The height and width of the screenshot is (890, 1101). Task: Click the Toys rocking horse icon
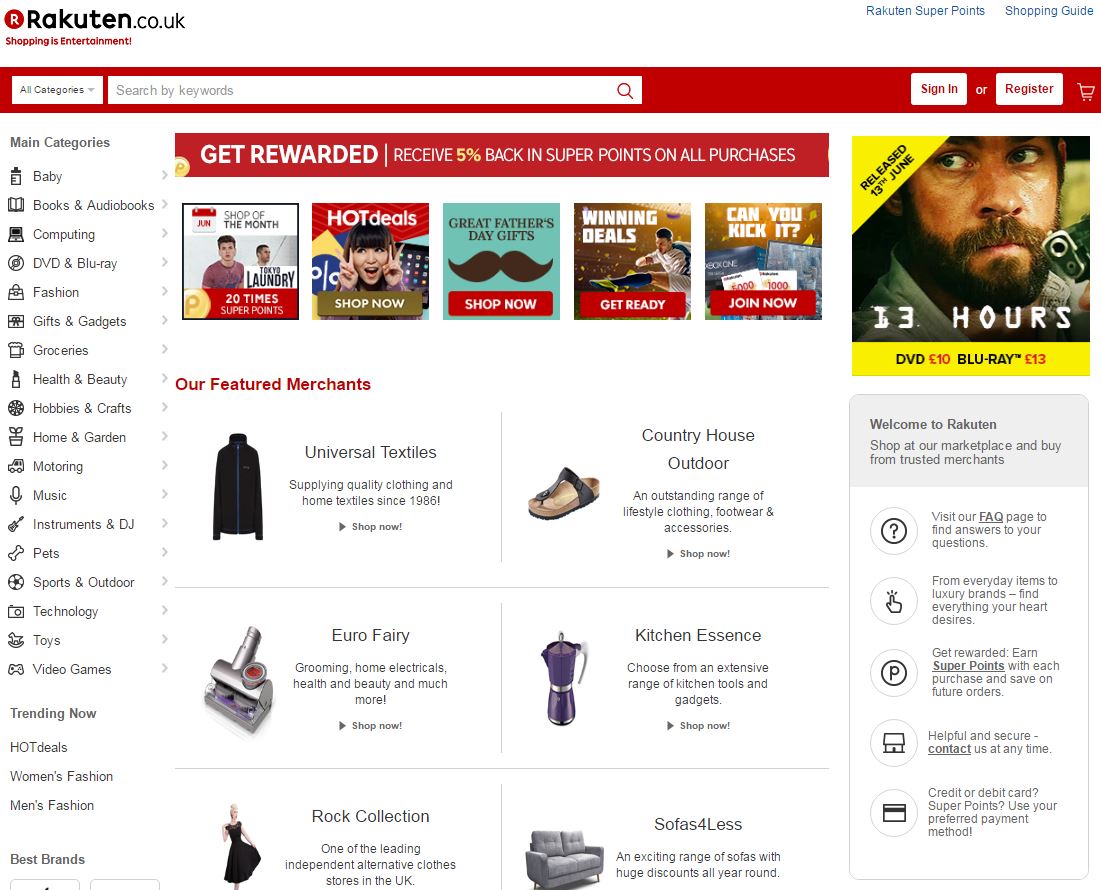(x=15, y=640)
